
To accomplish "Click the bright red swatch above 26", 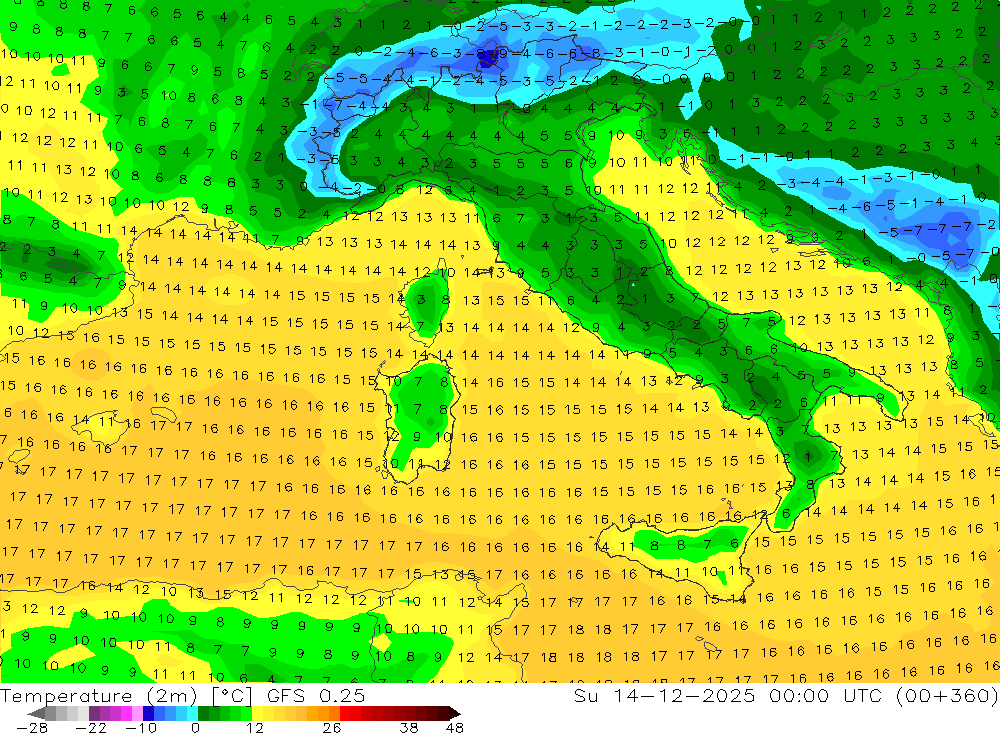I will [345, 713].
